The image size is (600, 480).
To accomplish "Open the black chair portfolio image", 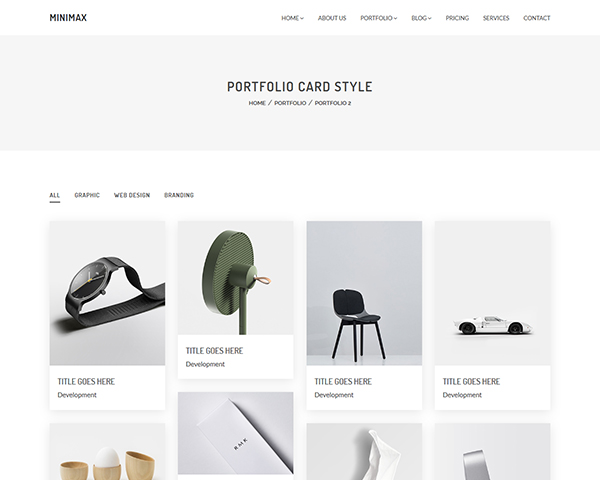I will pyautogui.click(x=364, y=293).
